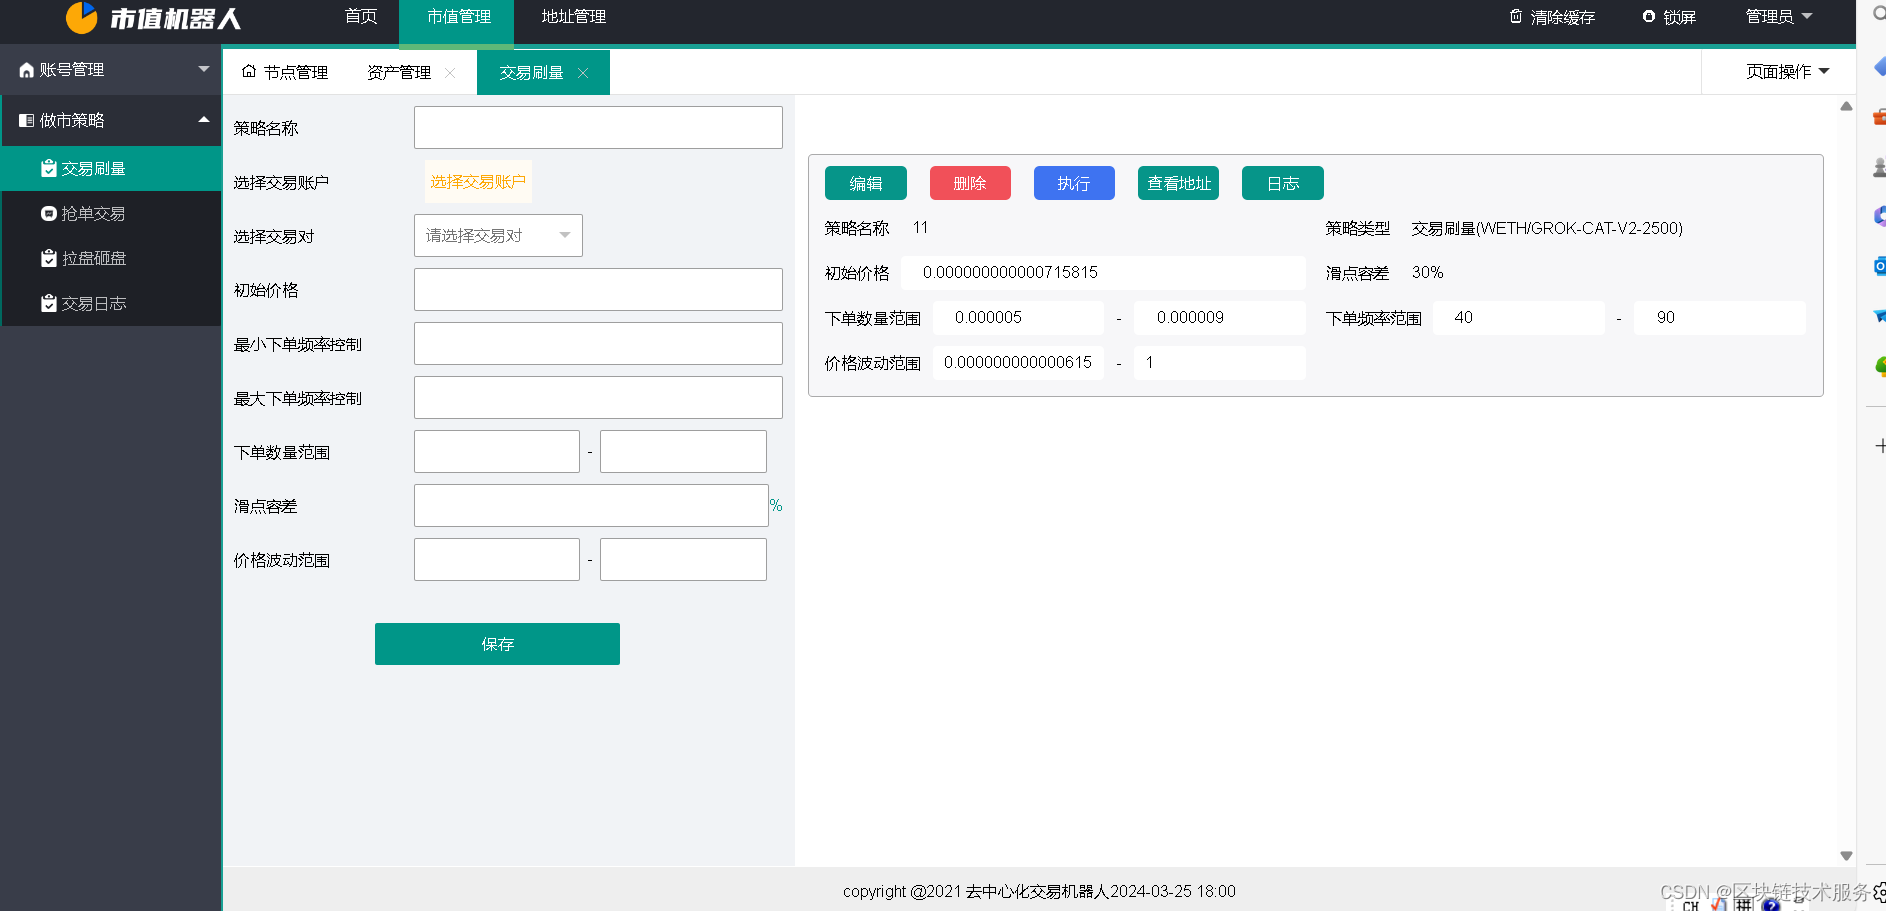Image resolution: width=1886 pixels, height=911 pixels.
Task: Click the red 删除 button
Action: (x=970, y=183)
